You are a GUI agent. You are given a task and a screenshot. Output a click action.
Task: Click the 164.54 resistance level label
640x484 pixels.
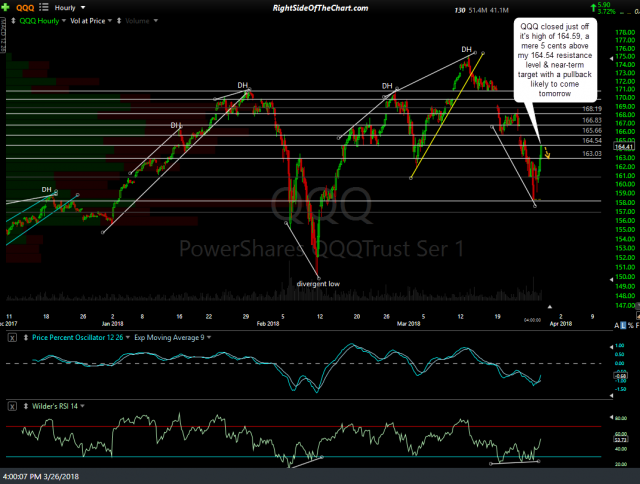click(x=592, y=140)
